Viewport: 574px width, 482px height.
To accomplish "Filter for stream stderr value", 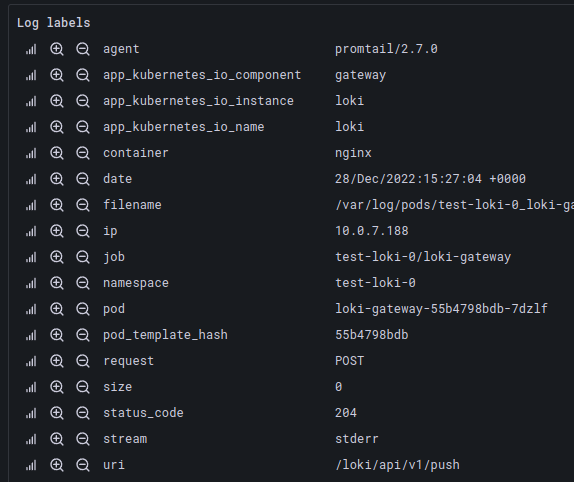I will (57, 439).
